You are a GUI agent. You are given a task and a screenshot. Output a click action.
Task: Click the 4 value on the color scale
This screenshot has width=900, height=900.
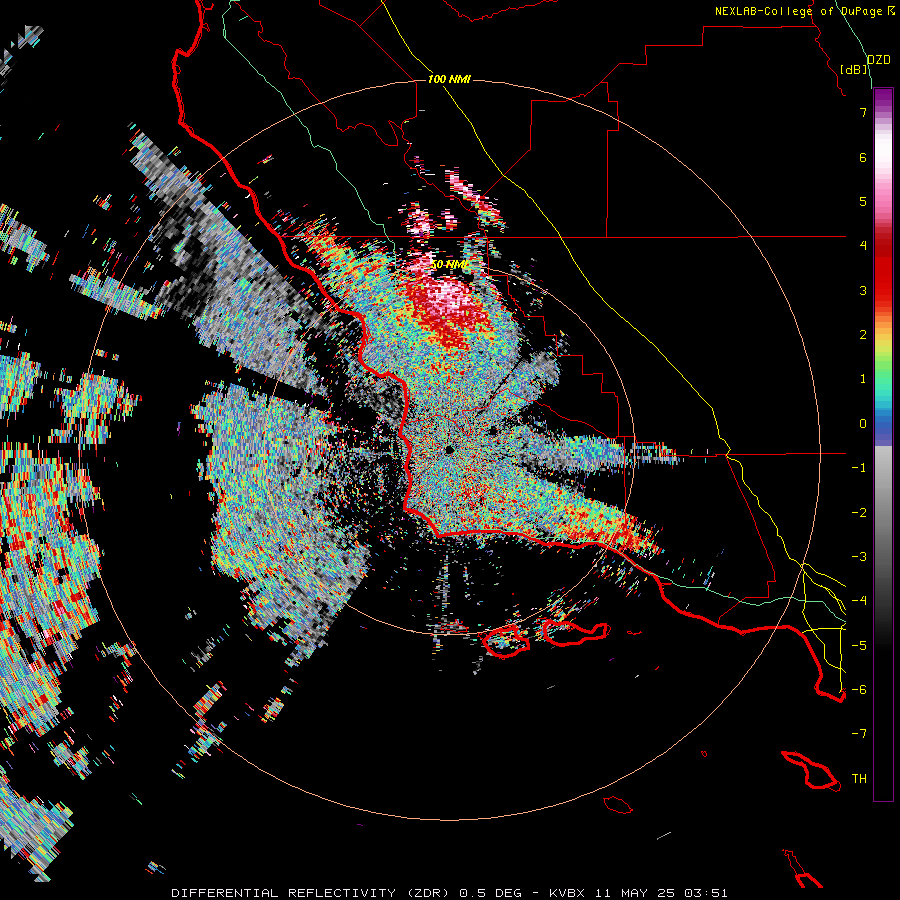pos(863,246)
